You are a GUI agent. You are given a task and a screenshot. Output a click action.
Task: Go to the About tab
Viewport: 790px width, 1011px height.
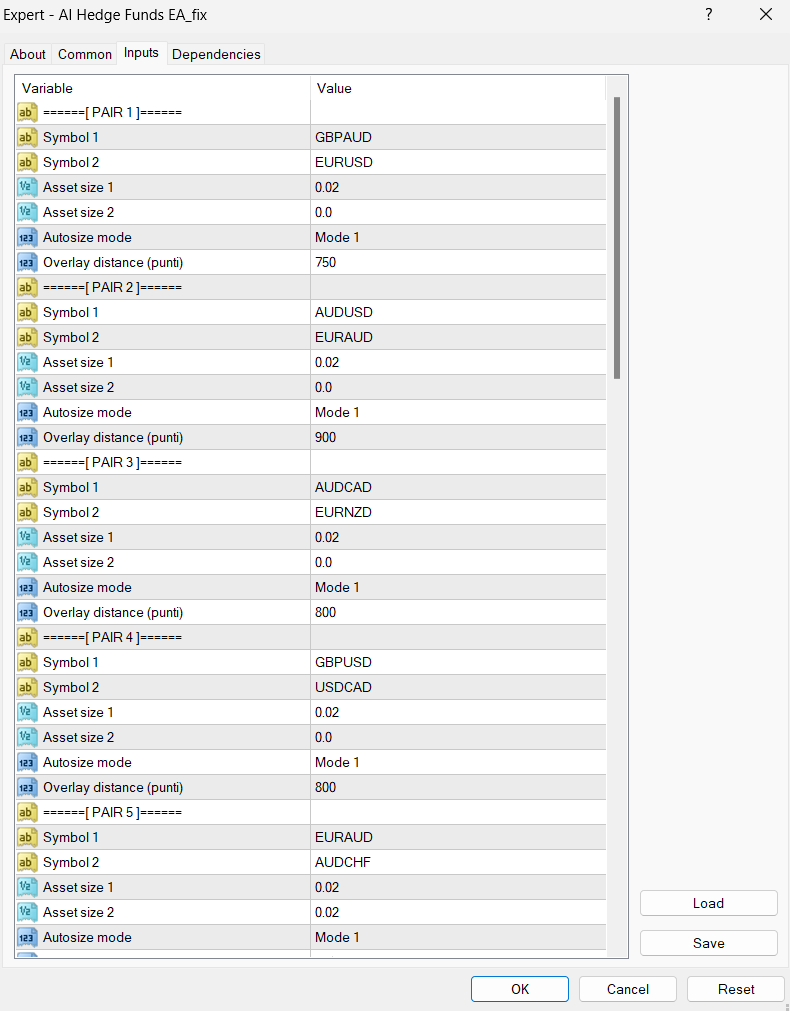pos(28,54)
